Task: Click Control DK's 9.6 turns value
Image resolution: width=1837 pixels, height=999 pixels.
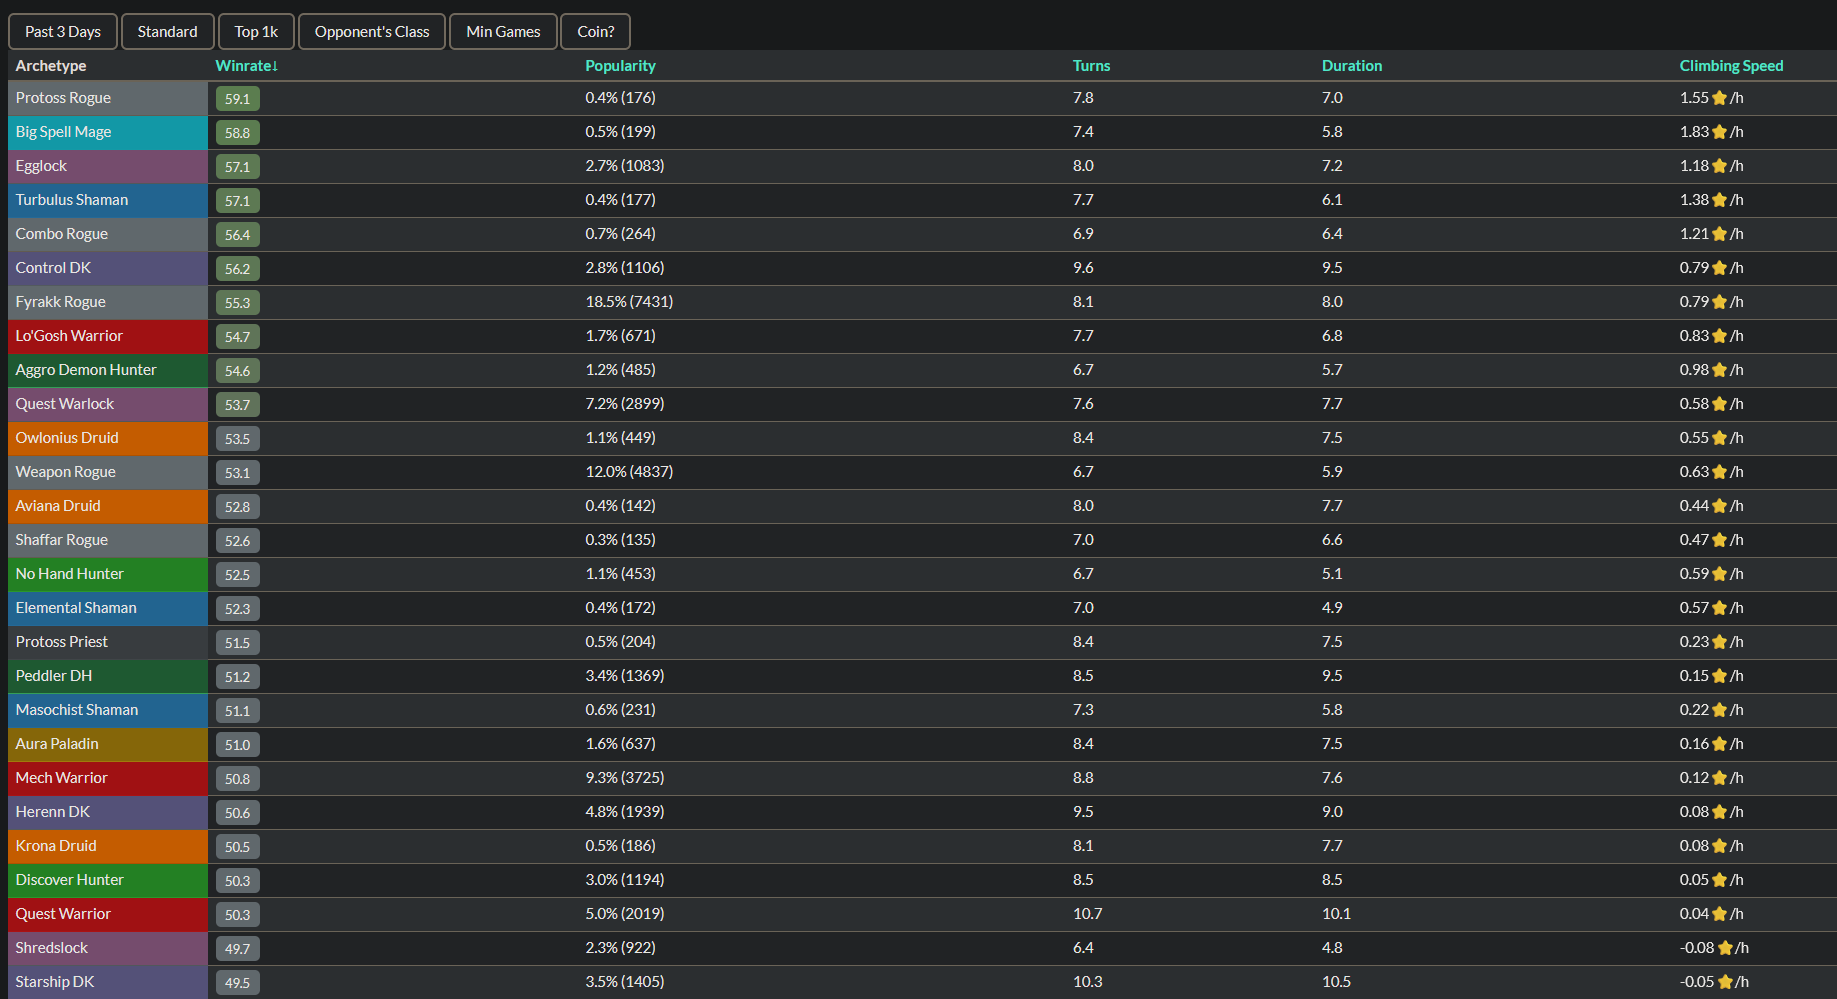Action: [x=1083, y=268]
